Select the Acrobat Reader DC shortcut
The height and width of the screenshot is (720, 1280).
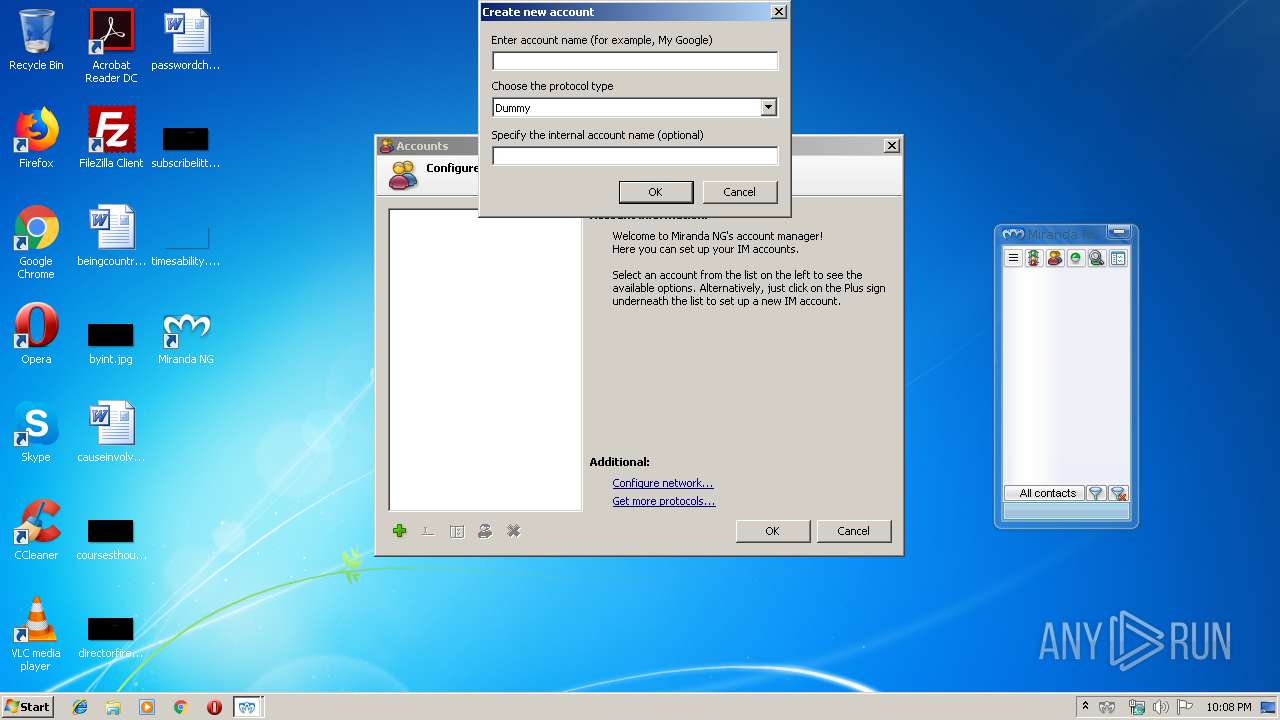pyautogui.click(x=111, y=47)
